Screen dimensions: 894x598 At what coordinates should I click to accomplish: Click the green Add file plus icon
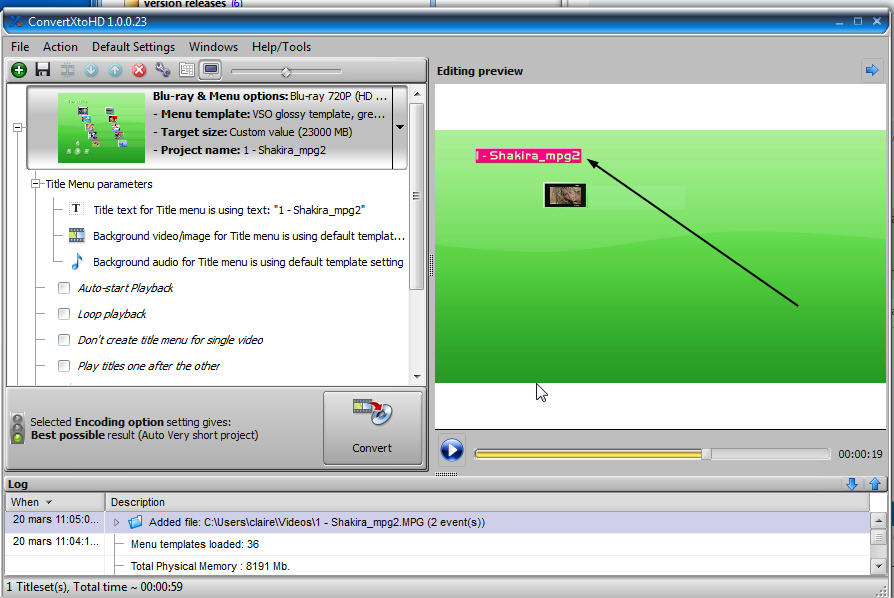[x=19, y=70]
